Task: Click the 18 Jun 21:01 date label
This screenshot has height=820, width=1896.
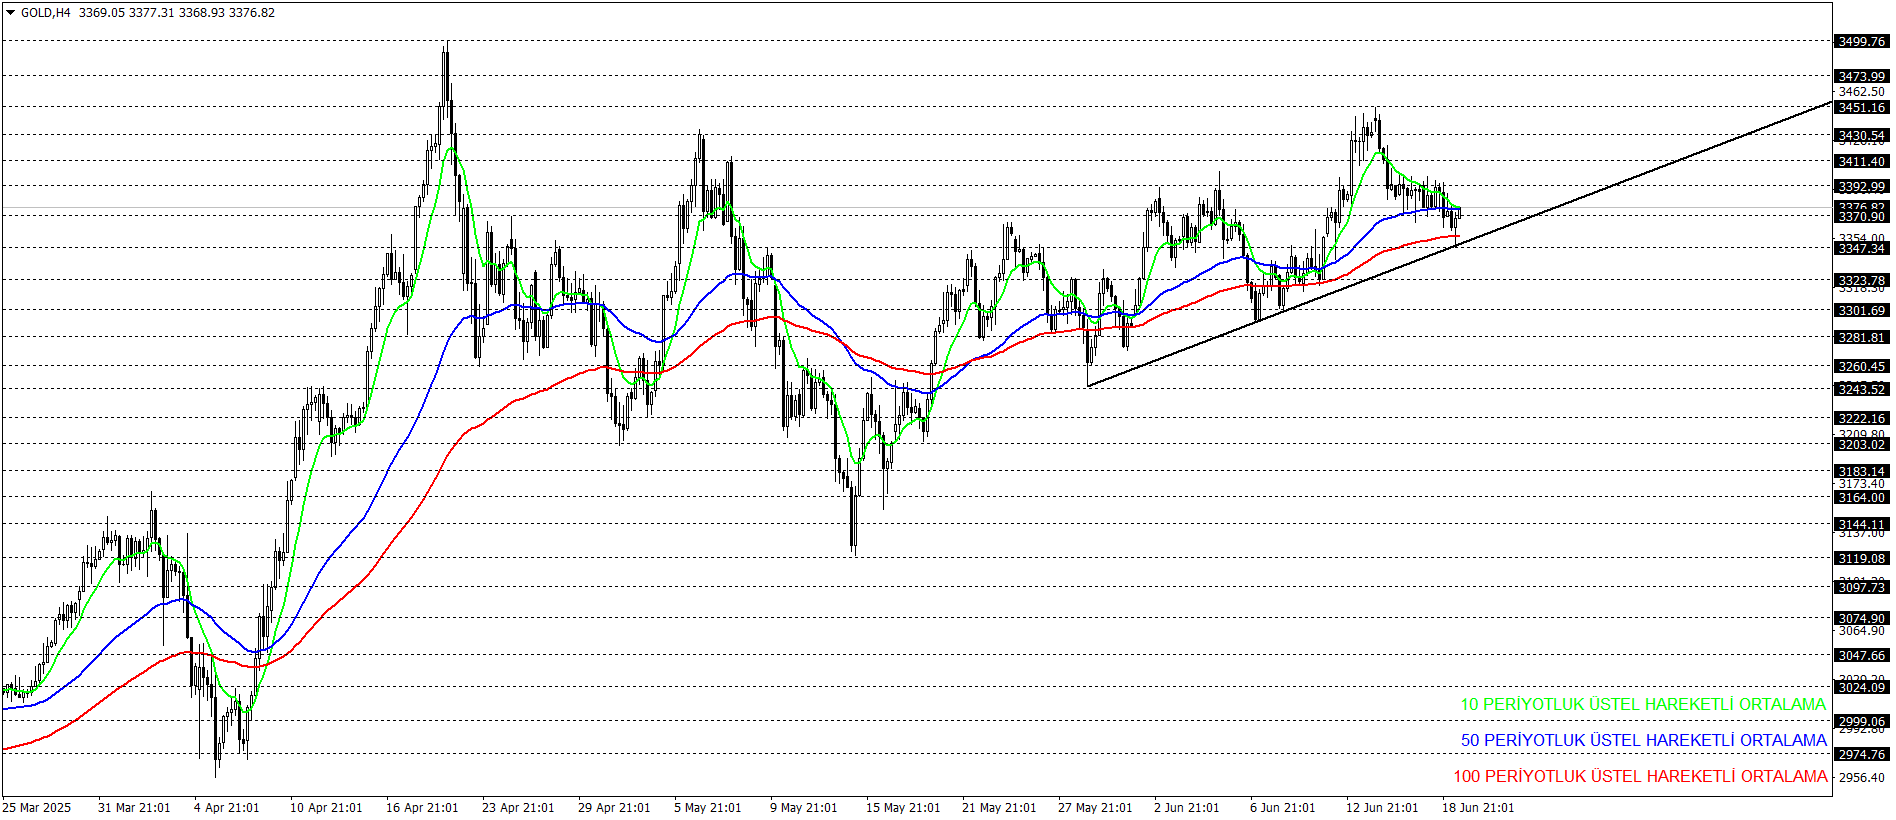Action: pos(1478,807)
